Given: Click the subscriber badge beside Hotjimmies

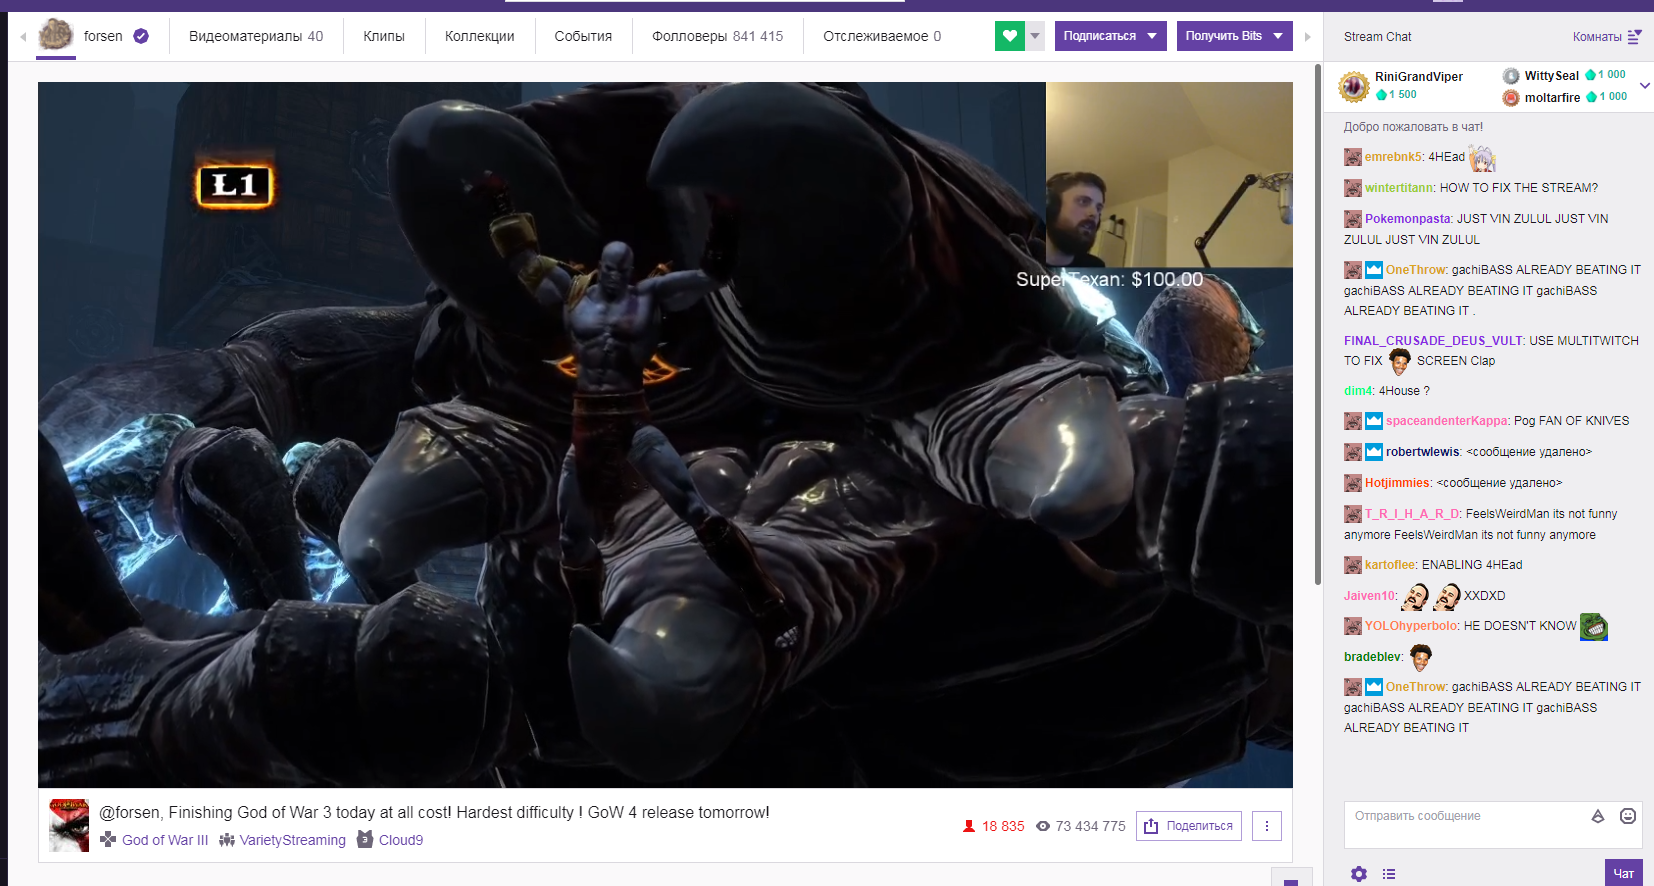Looking at the screenshot, I should pyautogui.click(x=1353, y=483).
